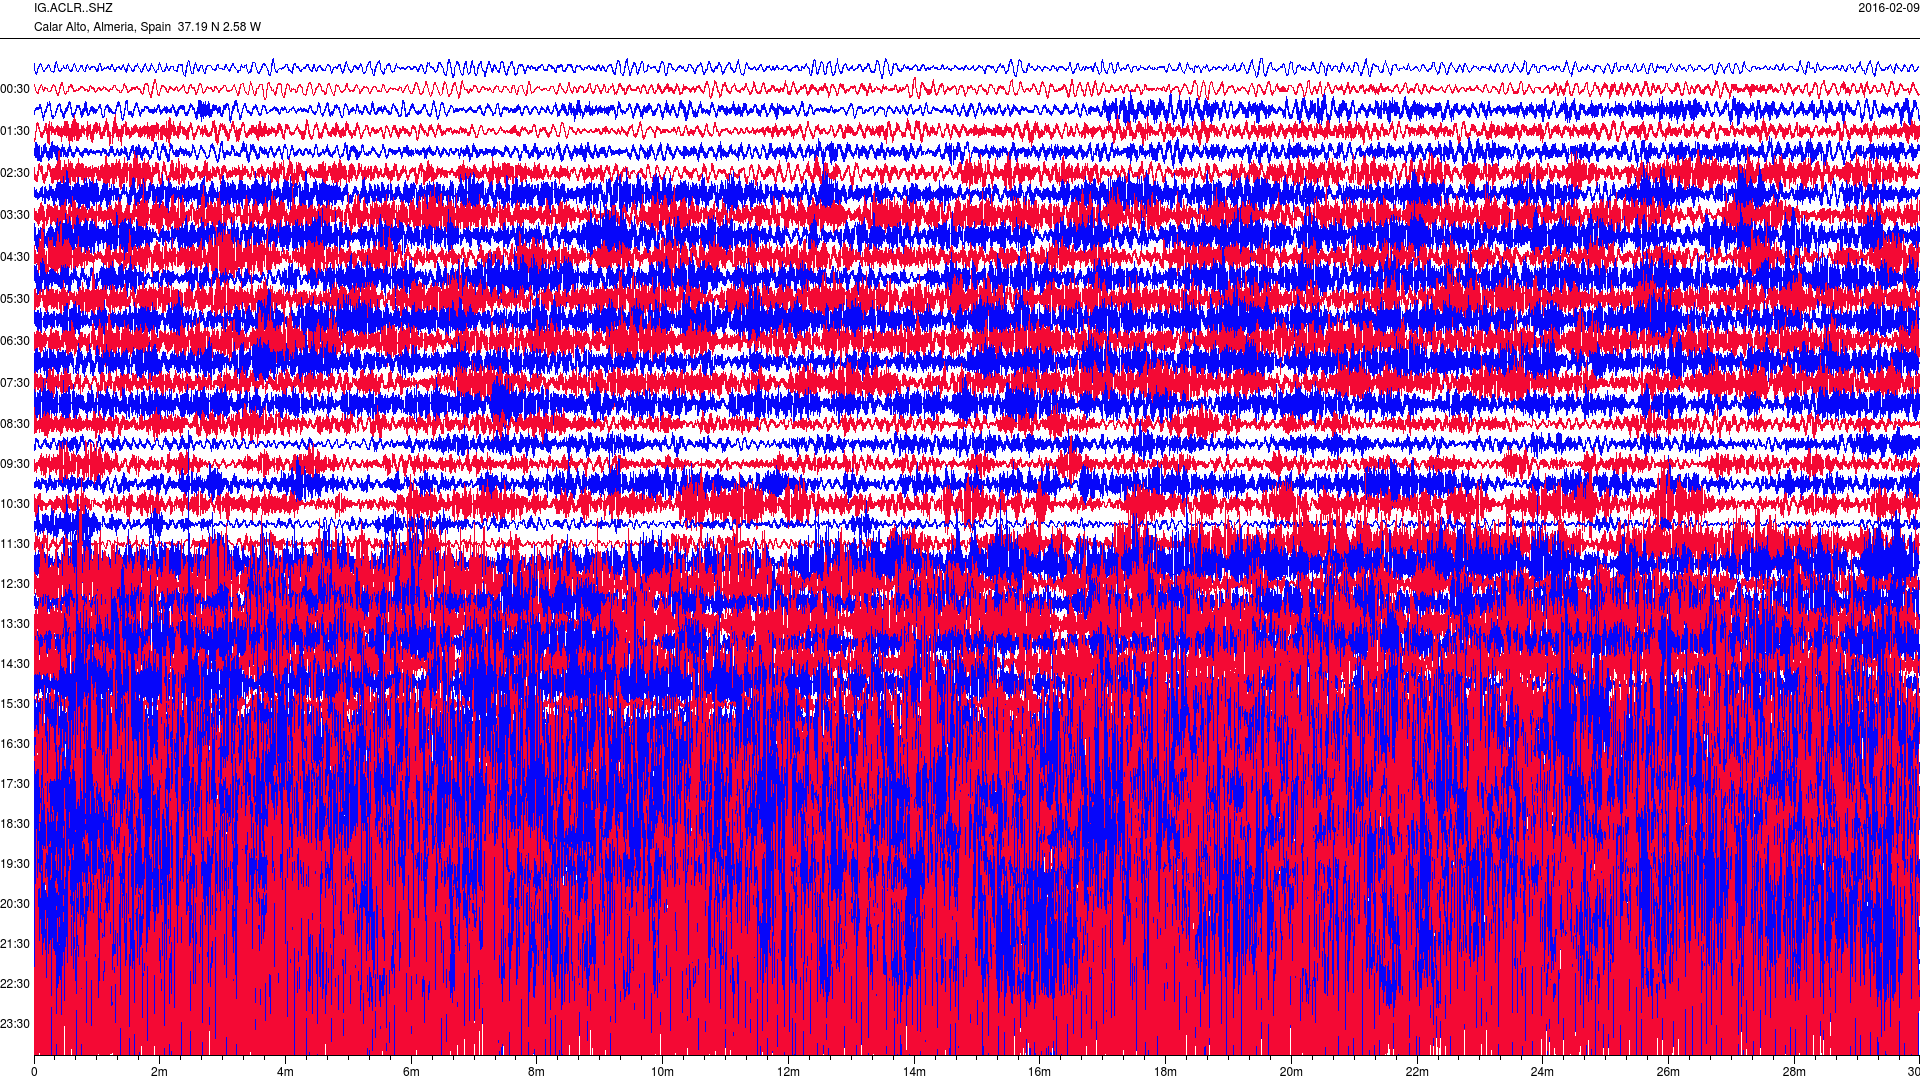1920x1080 pixels.
Task: Select the 06:30 time label
Action: (15, 341)
